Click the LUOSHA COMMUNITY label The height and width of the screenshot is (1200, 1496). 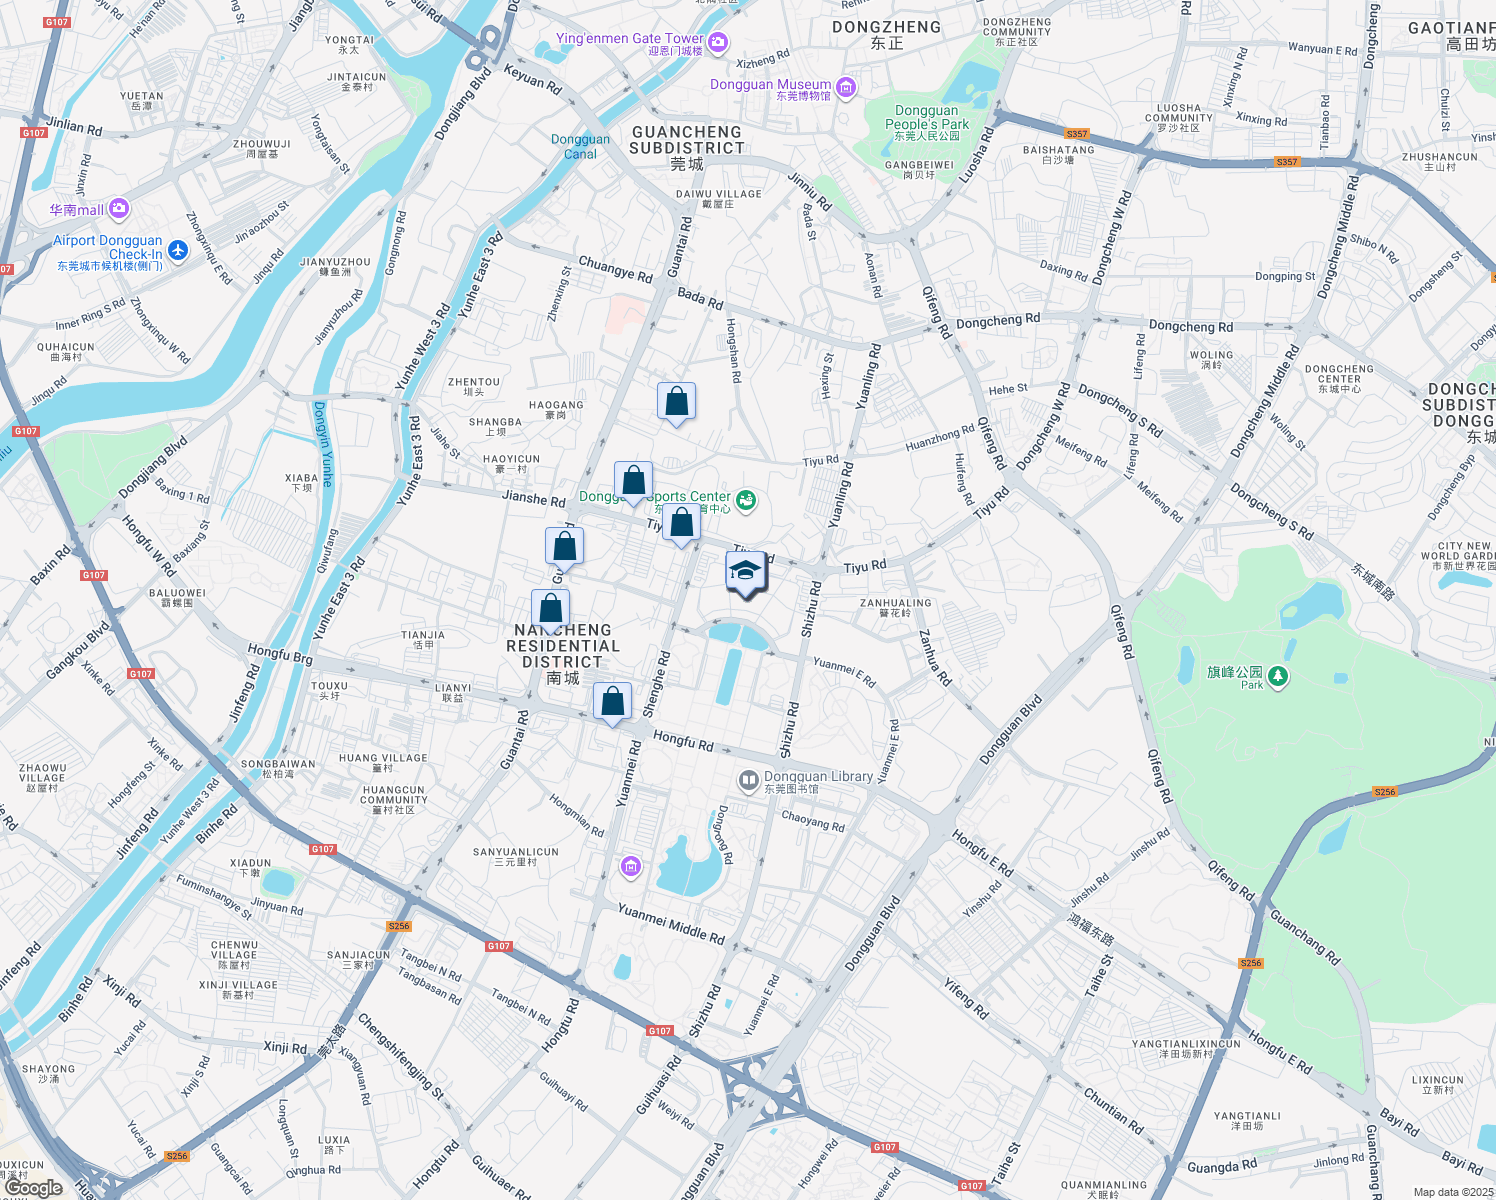coord(1178,118)
